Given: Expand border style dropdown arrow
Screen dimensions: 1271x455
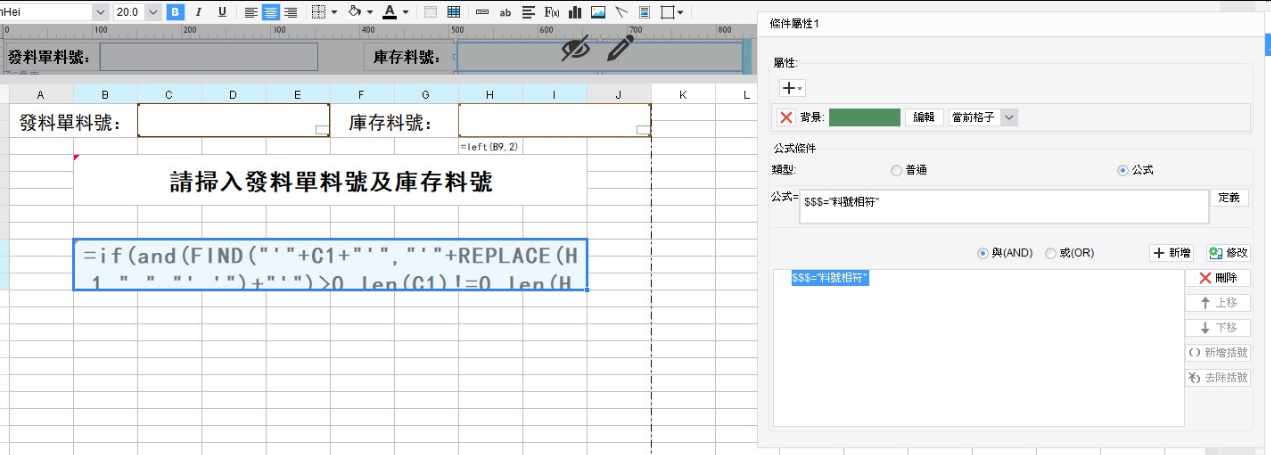Looking at the screenshot, I should point(334,12).
